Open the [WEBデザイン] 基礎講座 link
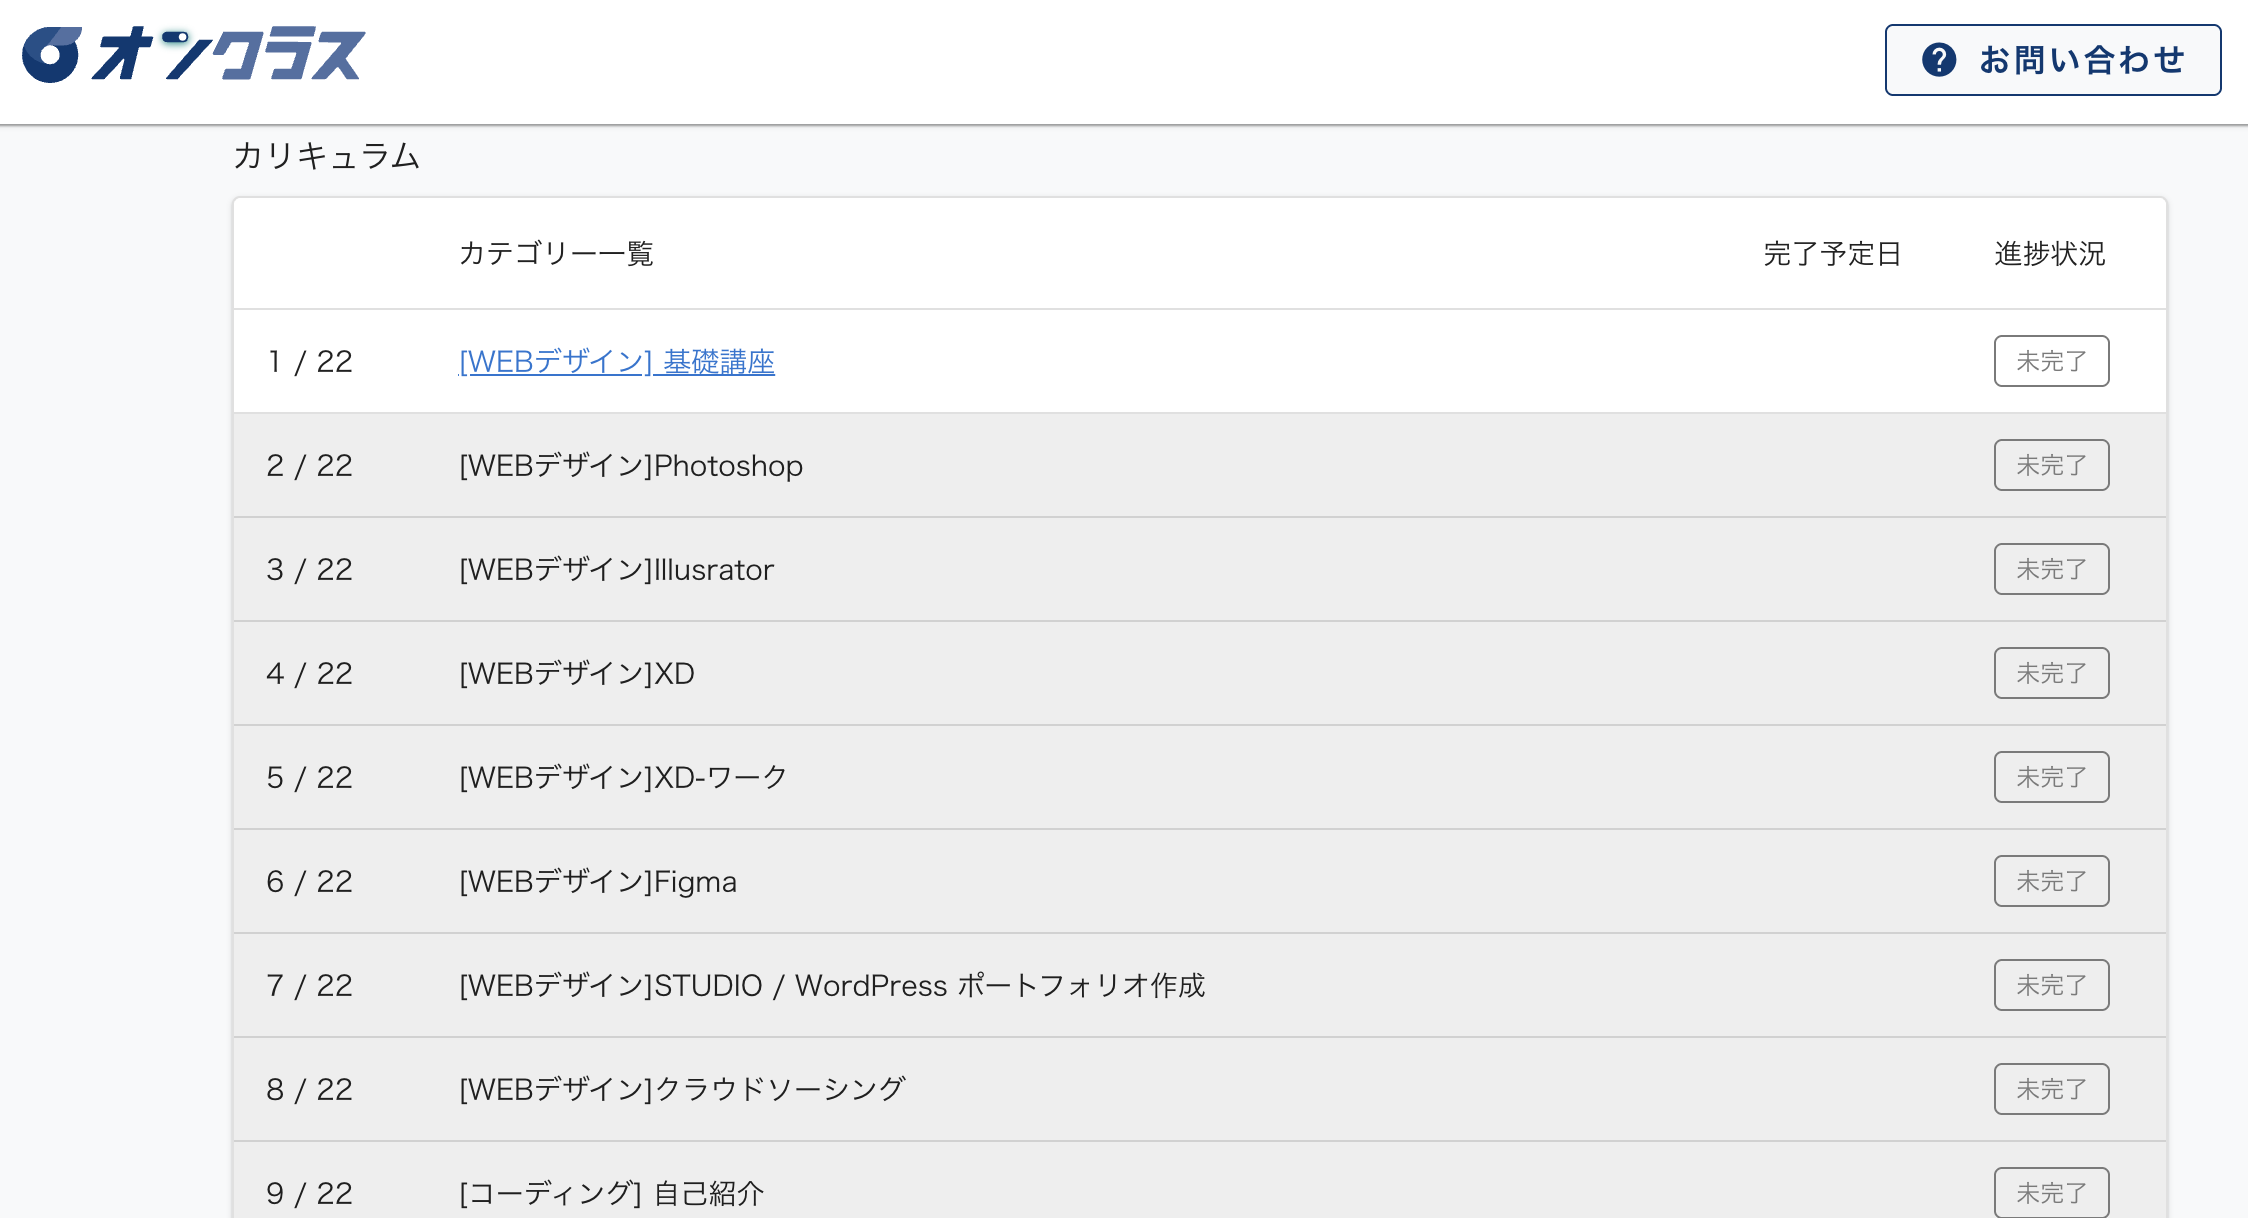 [616, 361]
